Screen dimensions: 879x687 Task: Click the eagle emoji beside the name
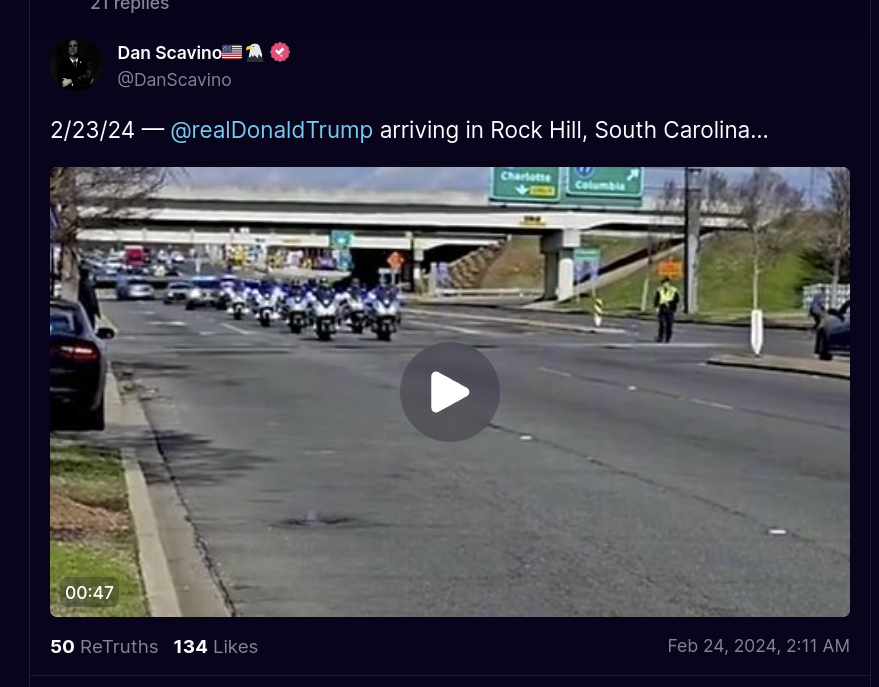click(255, 52)
